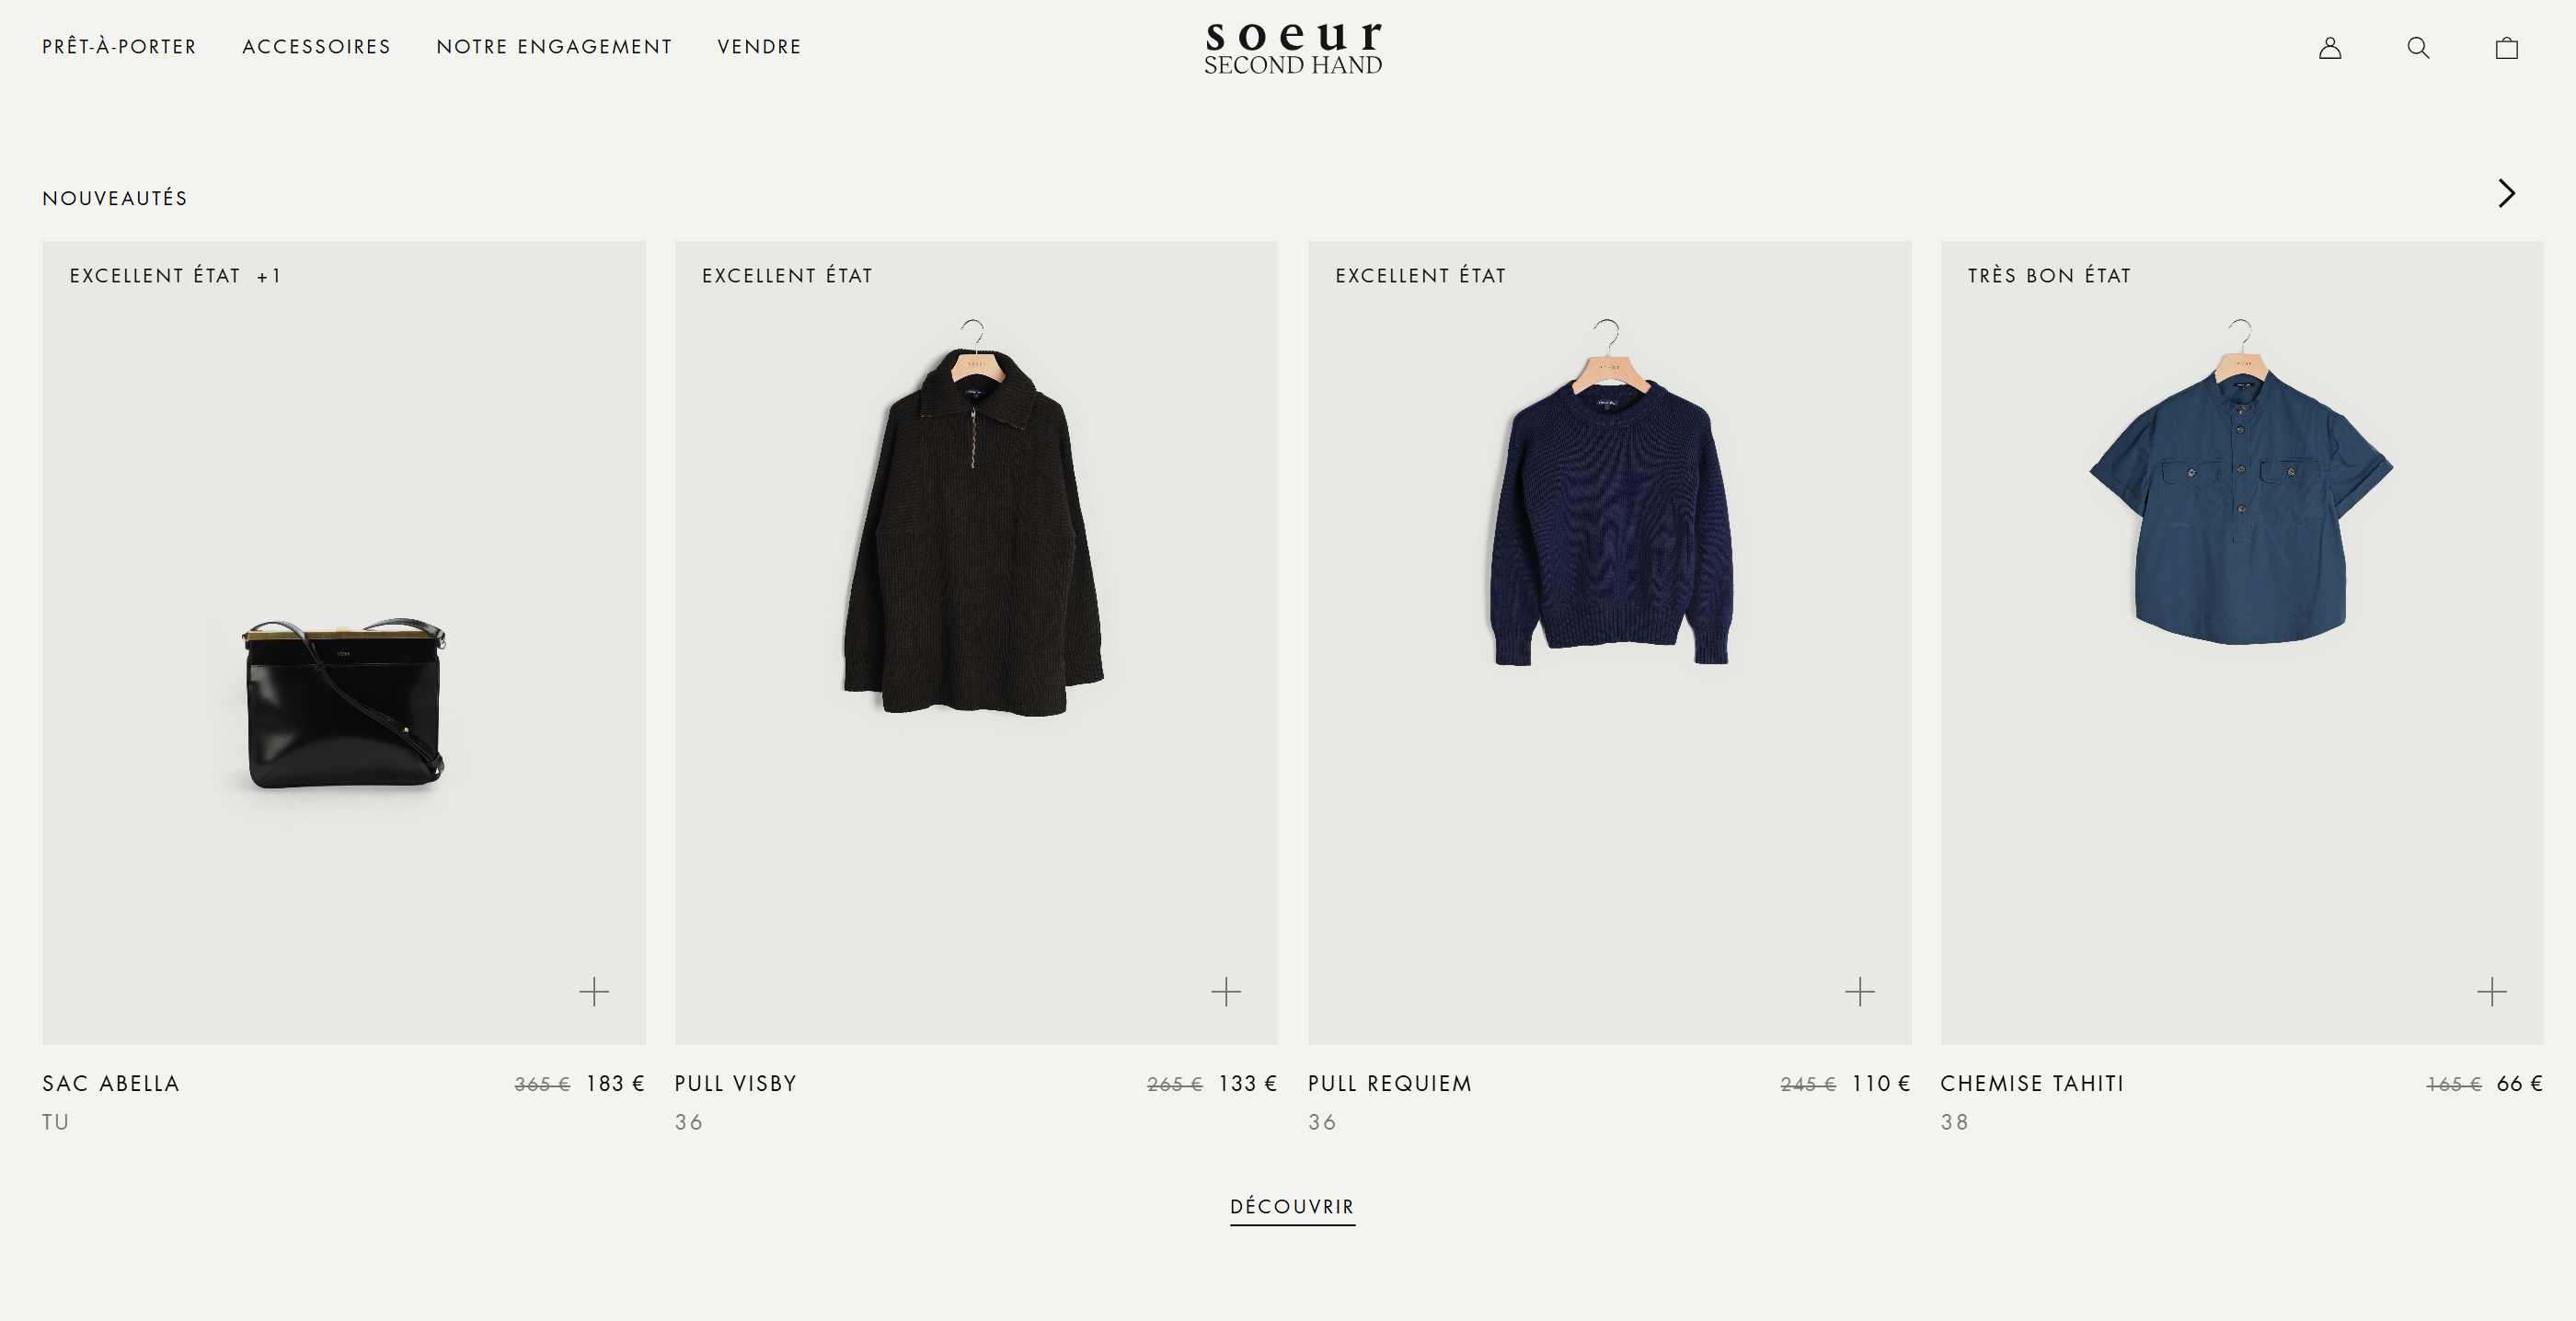The width and height of the screenshot is (2576, 1321).
Task: Open the blue Chemise Tahiti shirt image
Action: tap(2241, 483)
